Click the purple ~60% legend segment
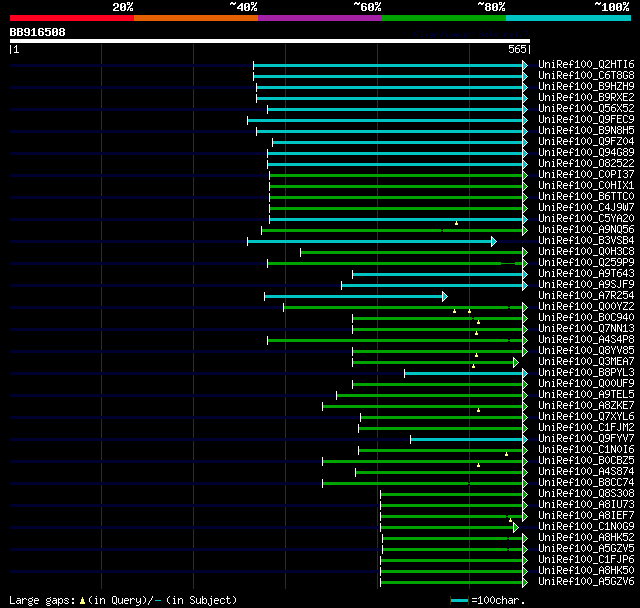This screenshot has height=608, width=640. click(x=320, y=18)
